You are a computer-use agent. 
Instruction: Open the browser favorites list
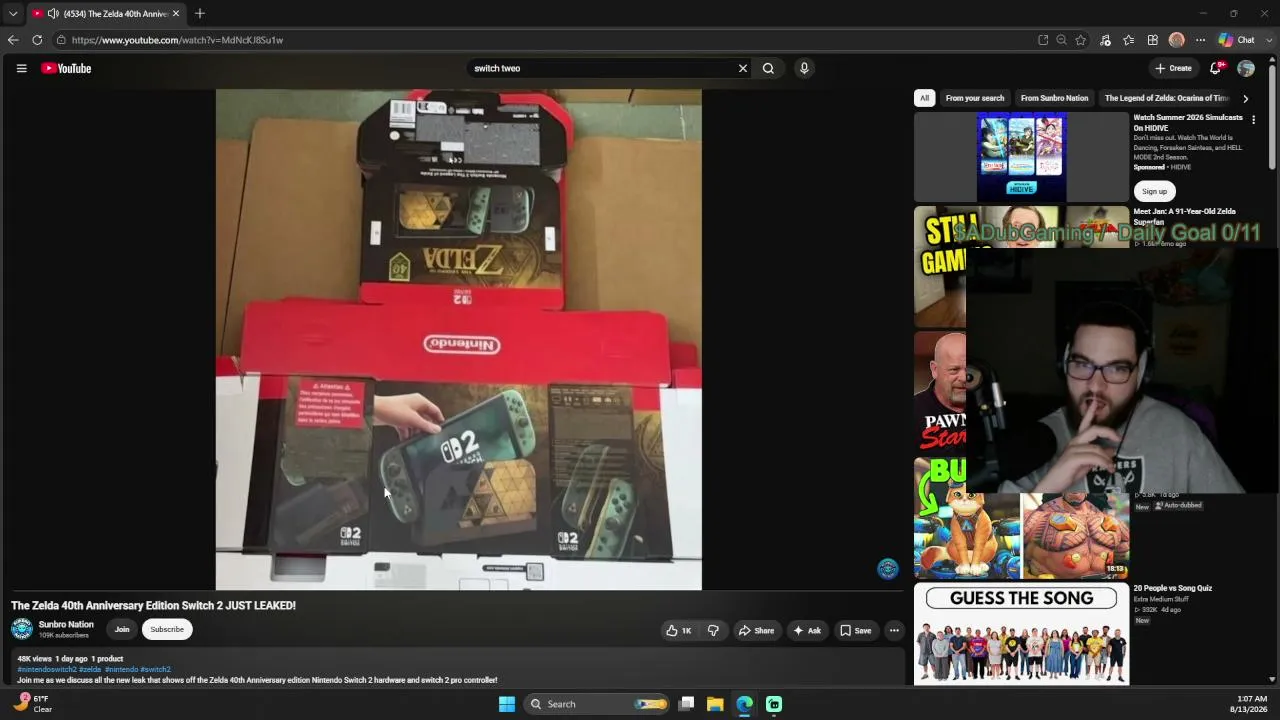pos(1129,40)
